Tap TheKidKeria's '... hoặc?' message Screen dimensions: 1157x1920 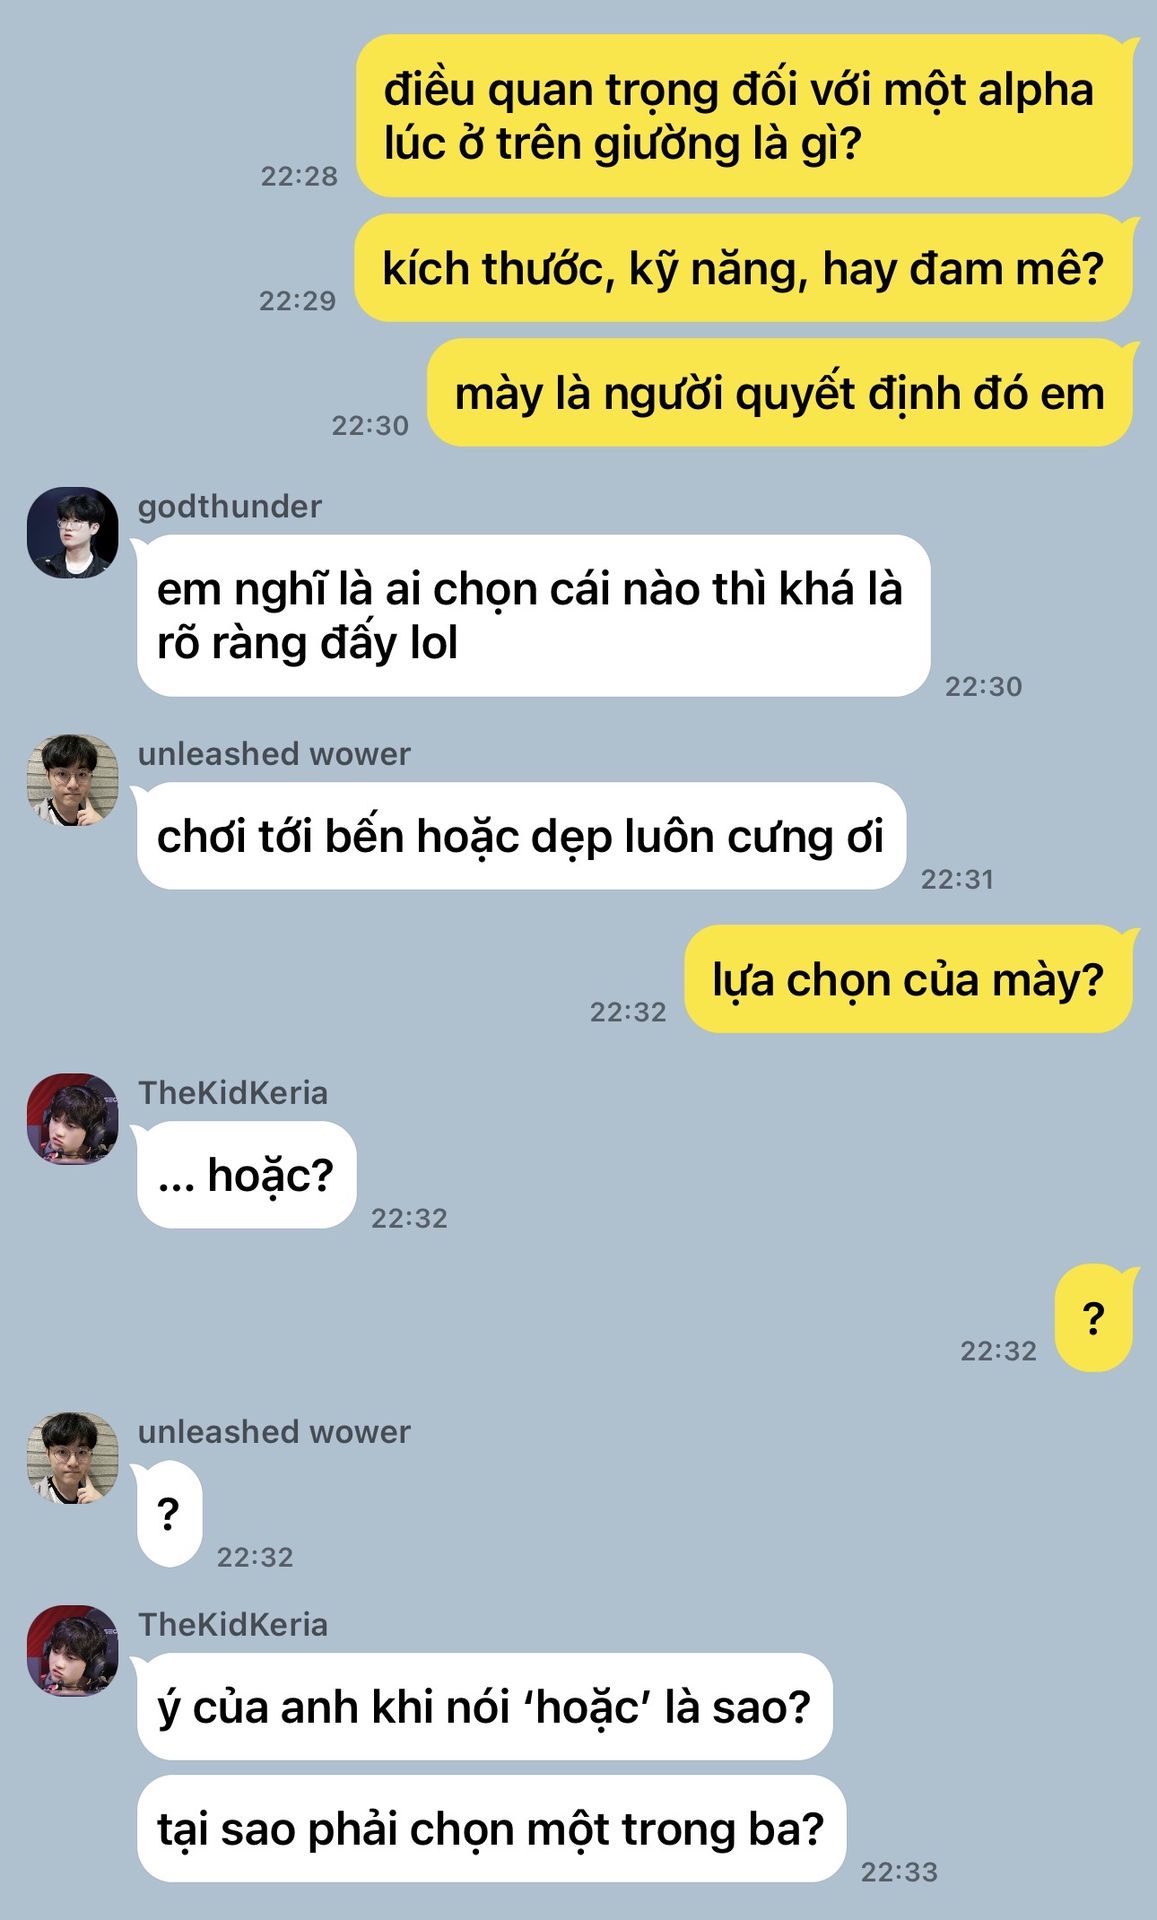(x=247, y=1175)
